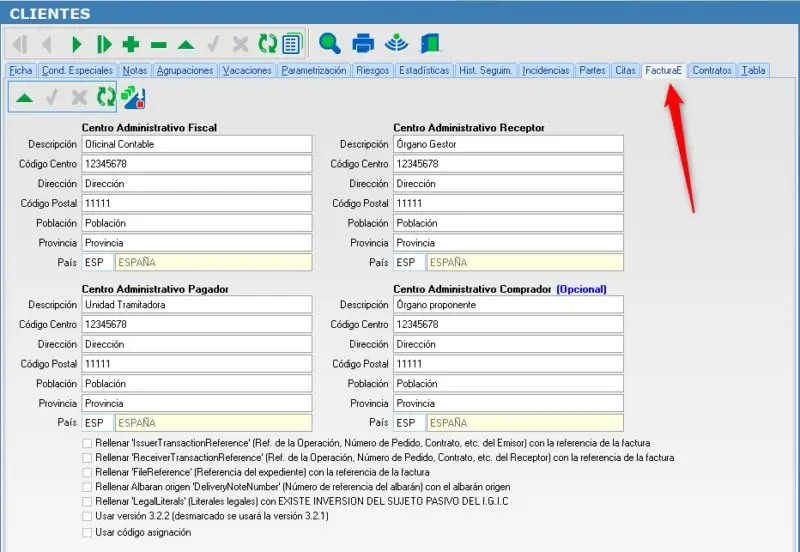
Task: Click the edit triangle in FacturaE sub-toolbar
Action: click(24, 97)
